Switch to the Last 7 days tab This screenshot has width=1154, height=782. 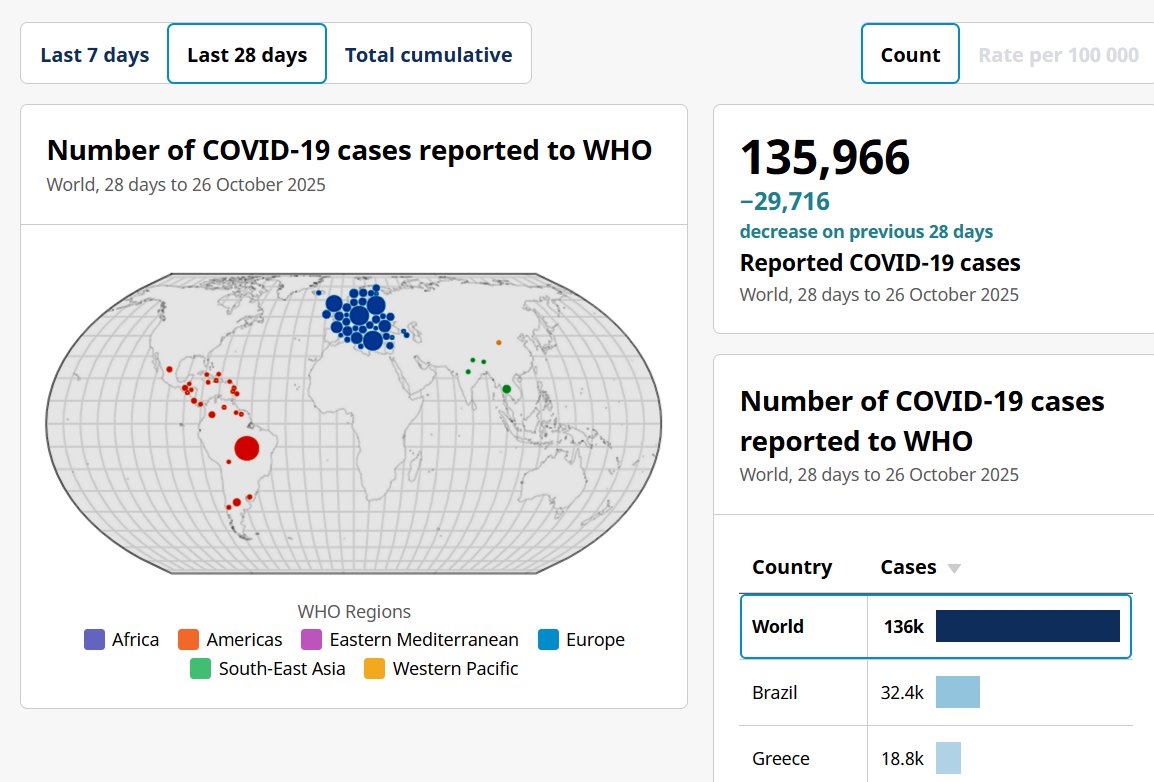[x=95, y=55]
